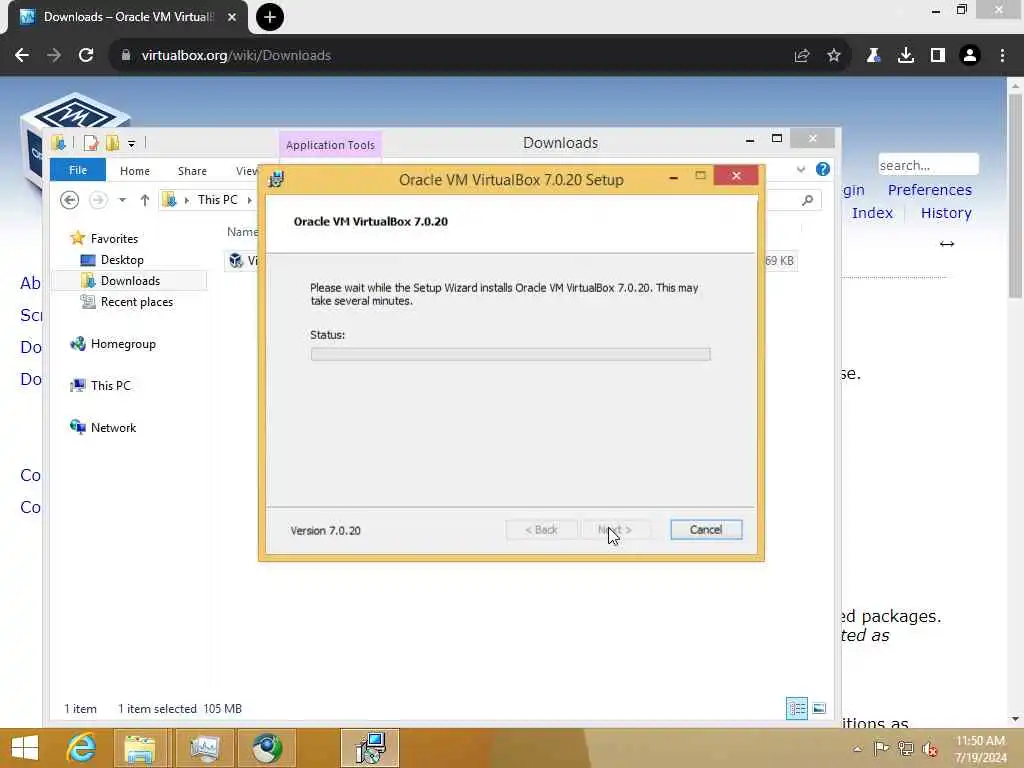Open Windows Start button
Viewport: 1024px width, 768px height.
point(25,748)
